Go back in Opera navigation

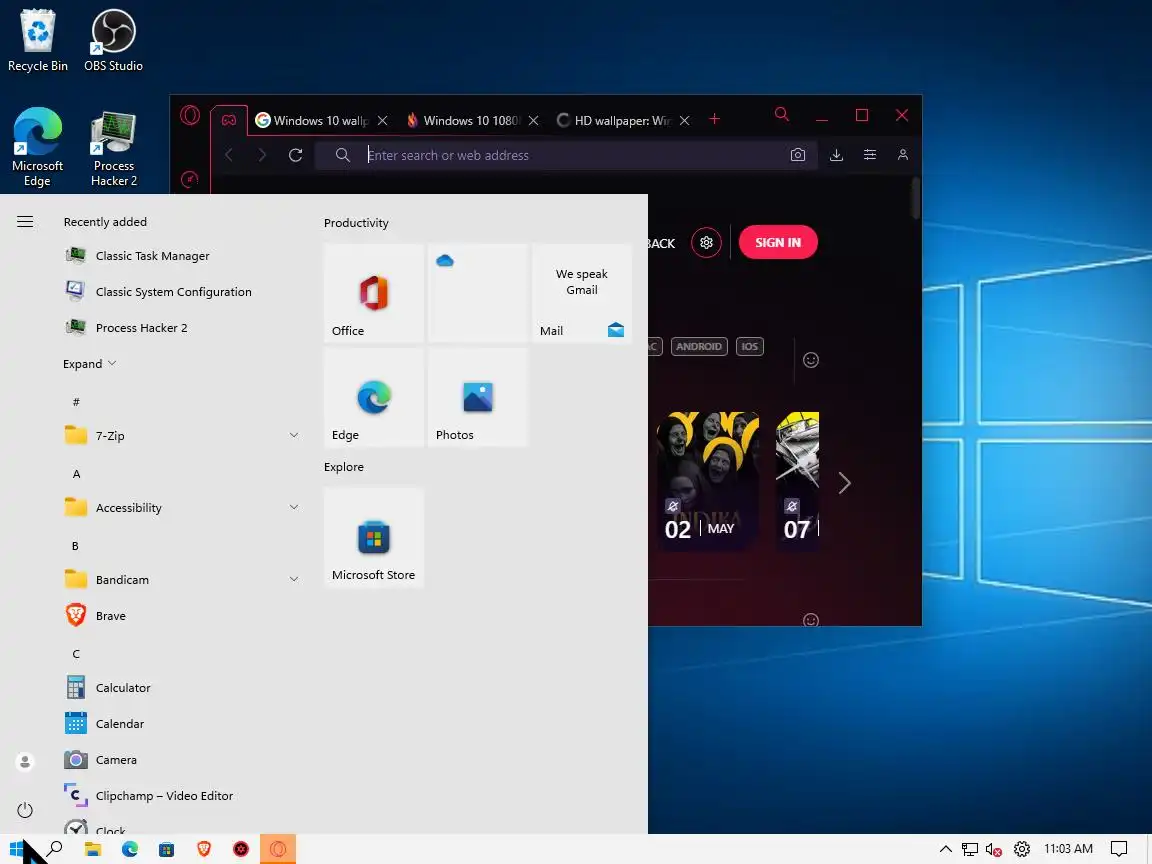point(229,155)
